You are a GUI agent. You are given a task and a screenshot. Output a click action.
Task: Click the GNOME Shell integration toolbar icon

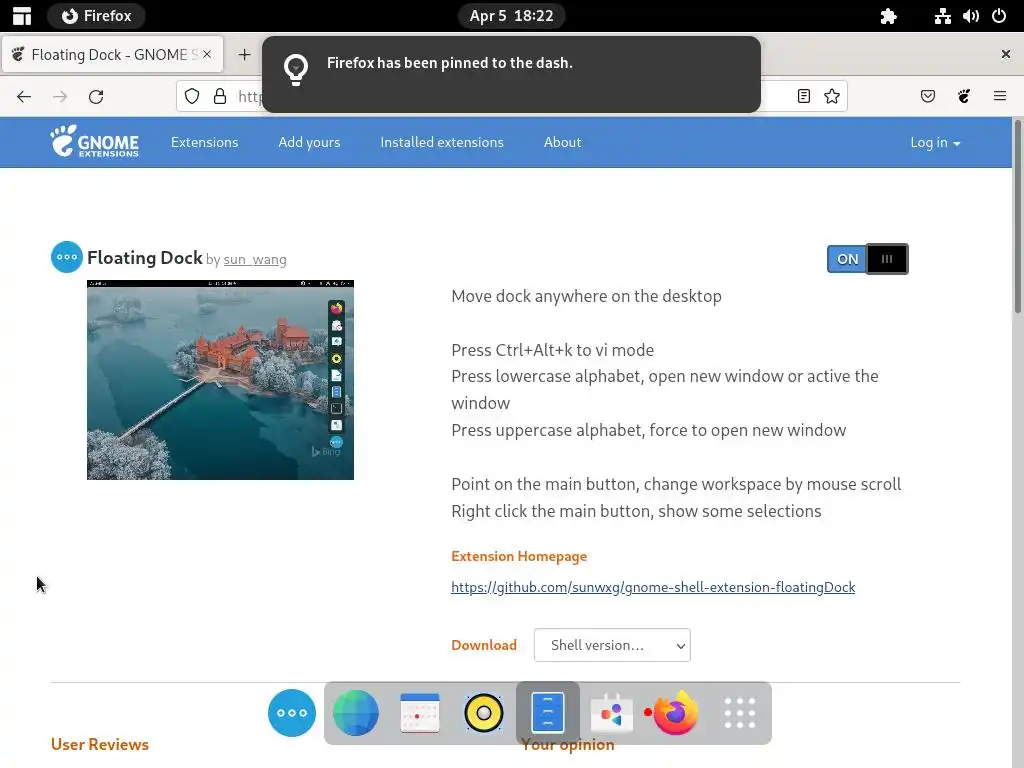[964, 97]
